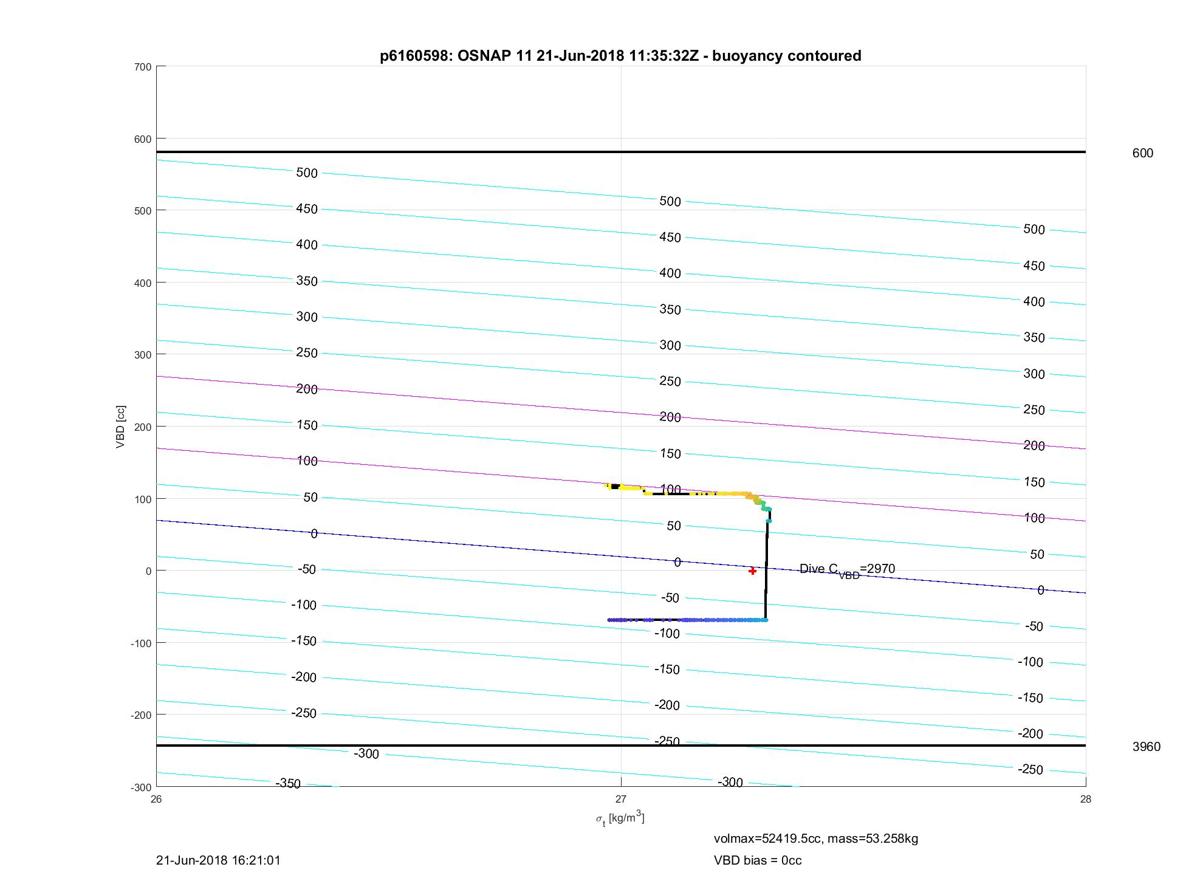Click the red plus marker near Dive C VBD
The image size is (1200, 885).
(x=753, y=571)
